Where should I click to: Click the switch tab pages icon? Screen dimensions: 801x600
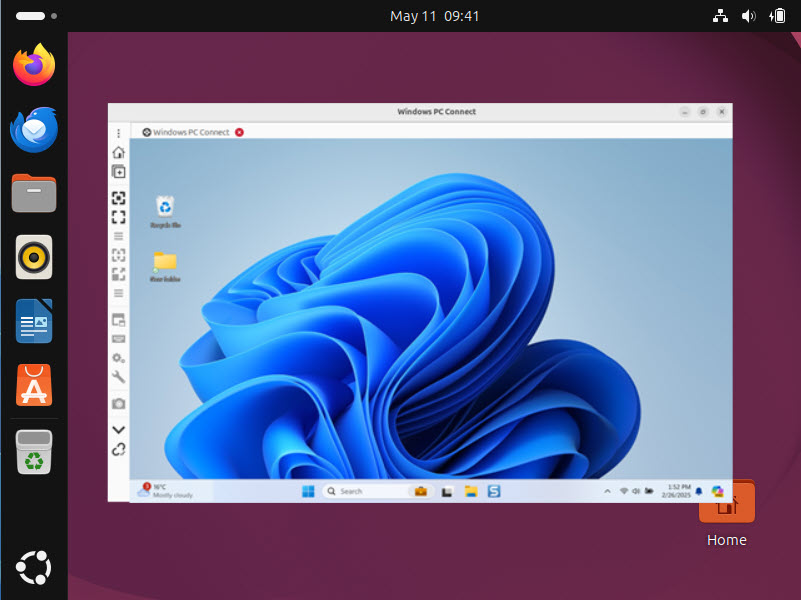pos(119,320)
